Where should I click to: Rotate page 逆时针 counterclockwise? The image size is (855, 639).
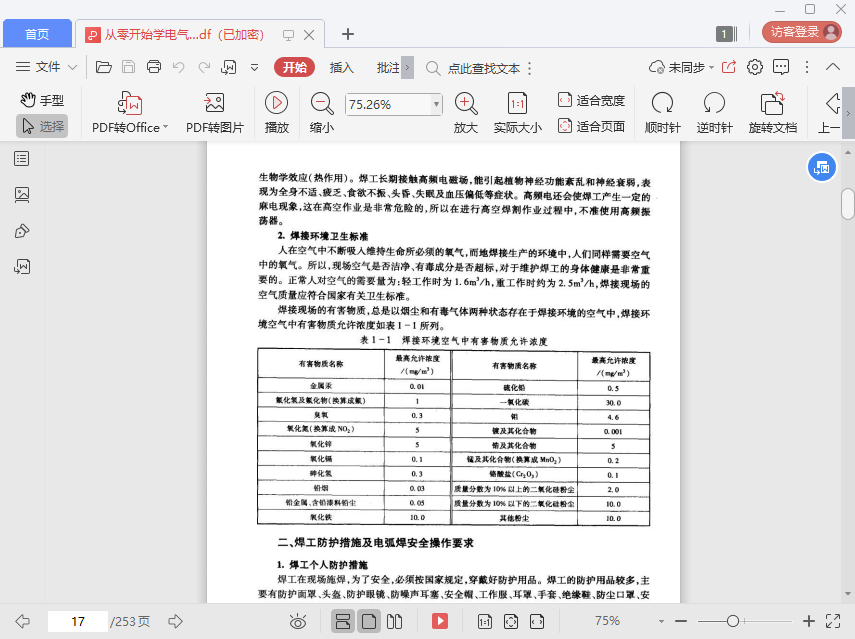(714, 113)
